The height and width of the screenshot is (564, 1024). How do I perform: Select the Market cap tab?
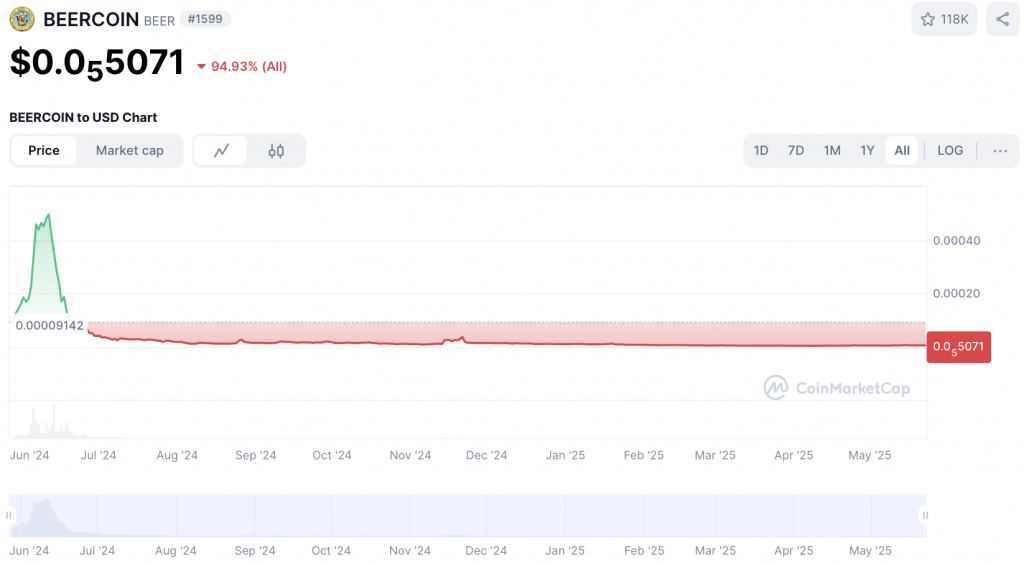[129, 151]
